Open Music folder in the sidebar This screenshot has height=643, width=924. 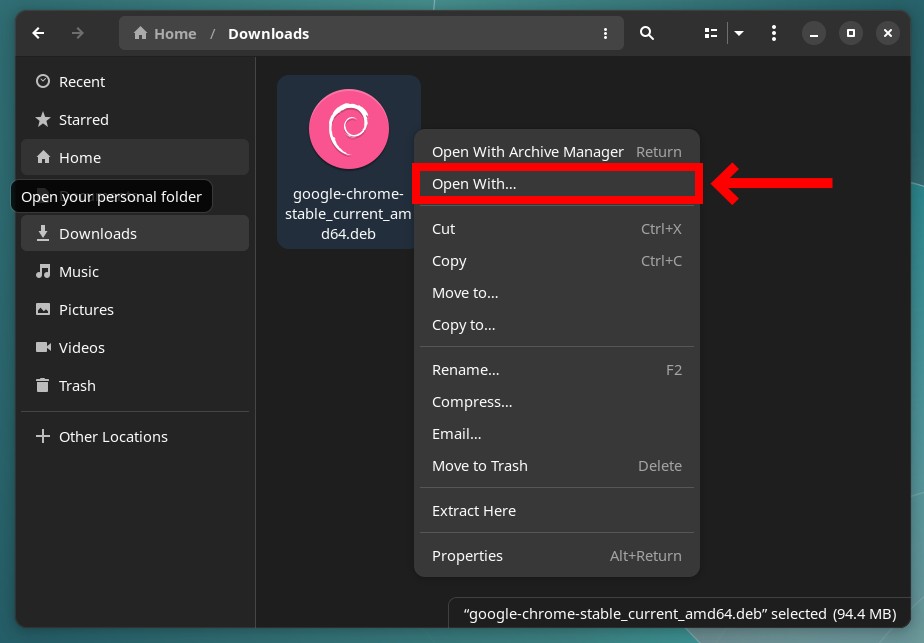tap(135, 272)
